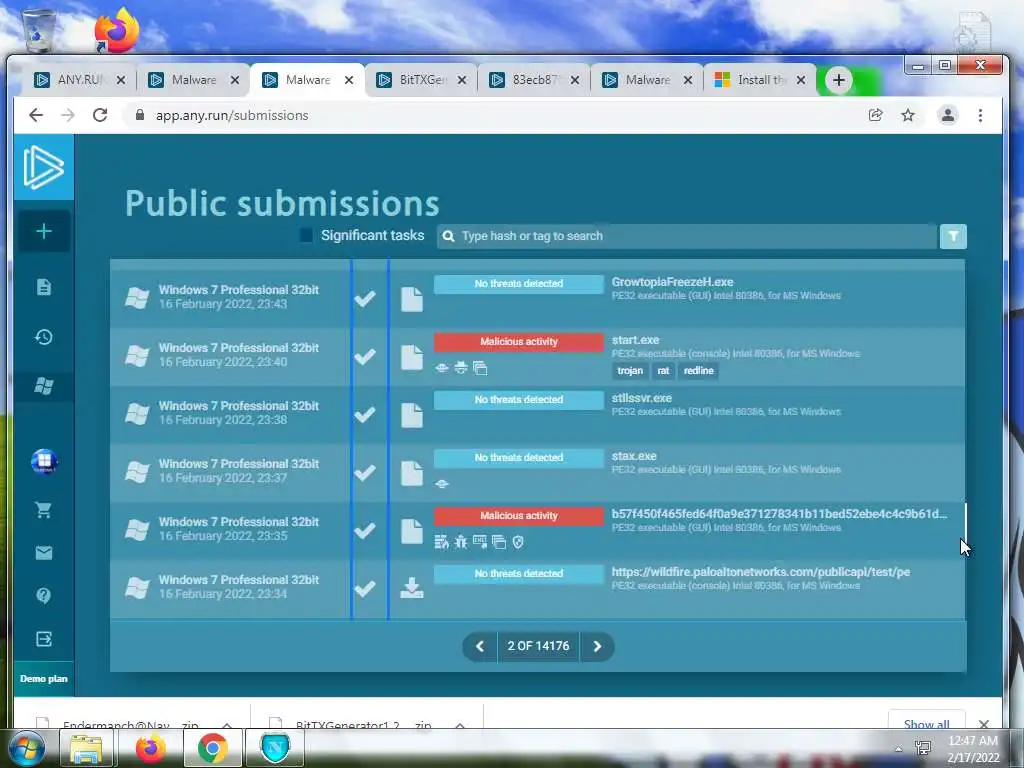
Task: Click the round Windows 11 badge in the sidebar
Action: (44, 461)
